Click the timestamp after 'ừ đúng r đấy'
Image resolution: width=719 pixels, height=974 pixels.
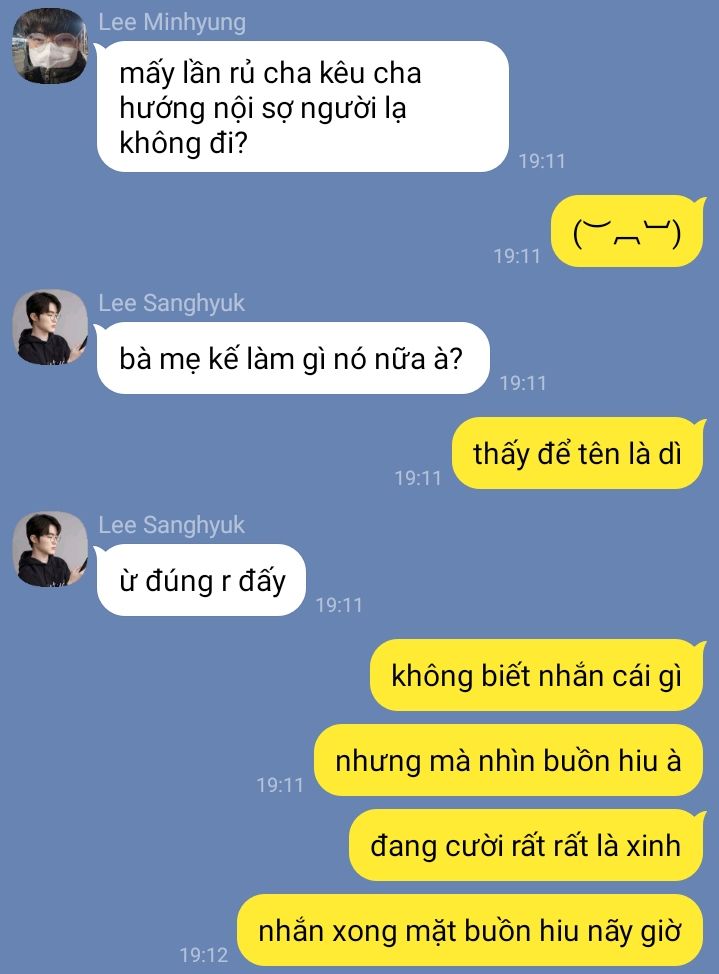click(339, 605)
